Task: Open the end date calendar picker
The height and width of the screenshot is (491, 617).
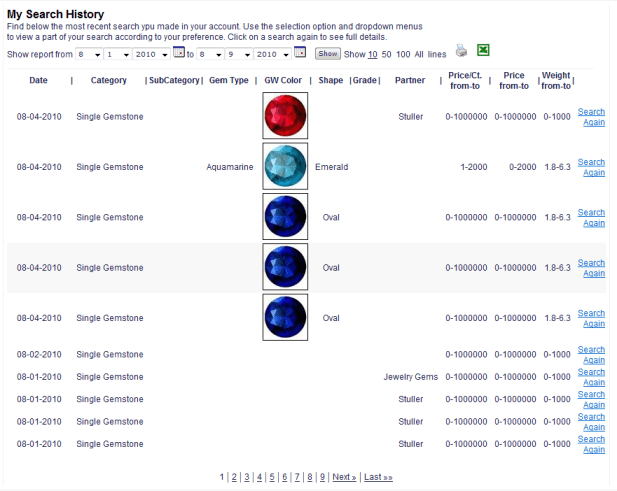Action: [x=300, y=53]
